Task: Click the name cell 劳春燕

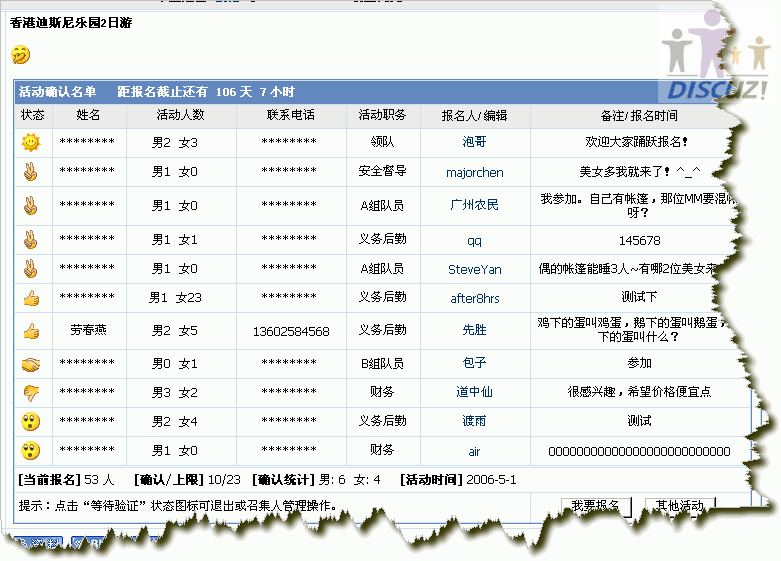Action: [88, 330]
